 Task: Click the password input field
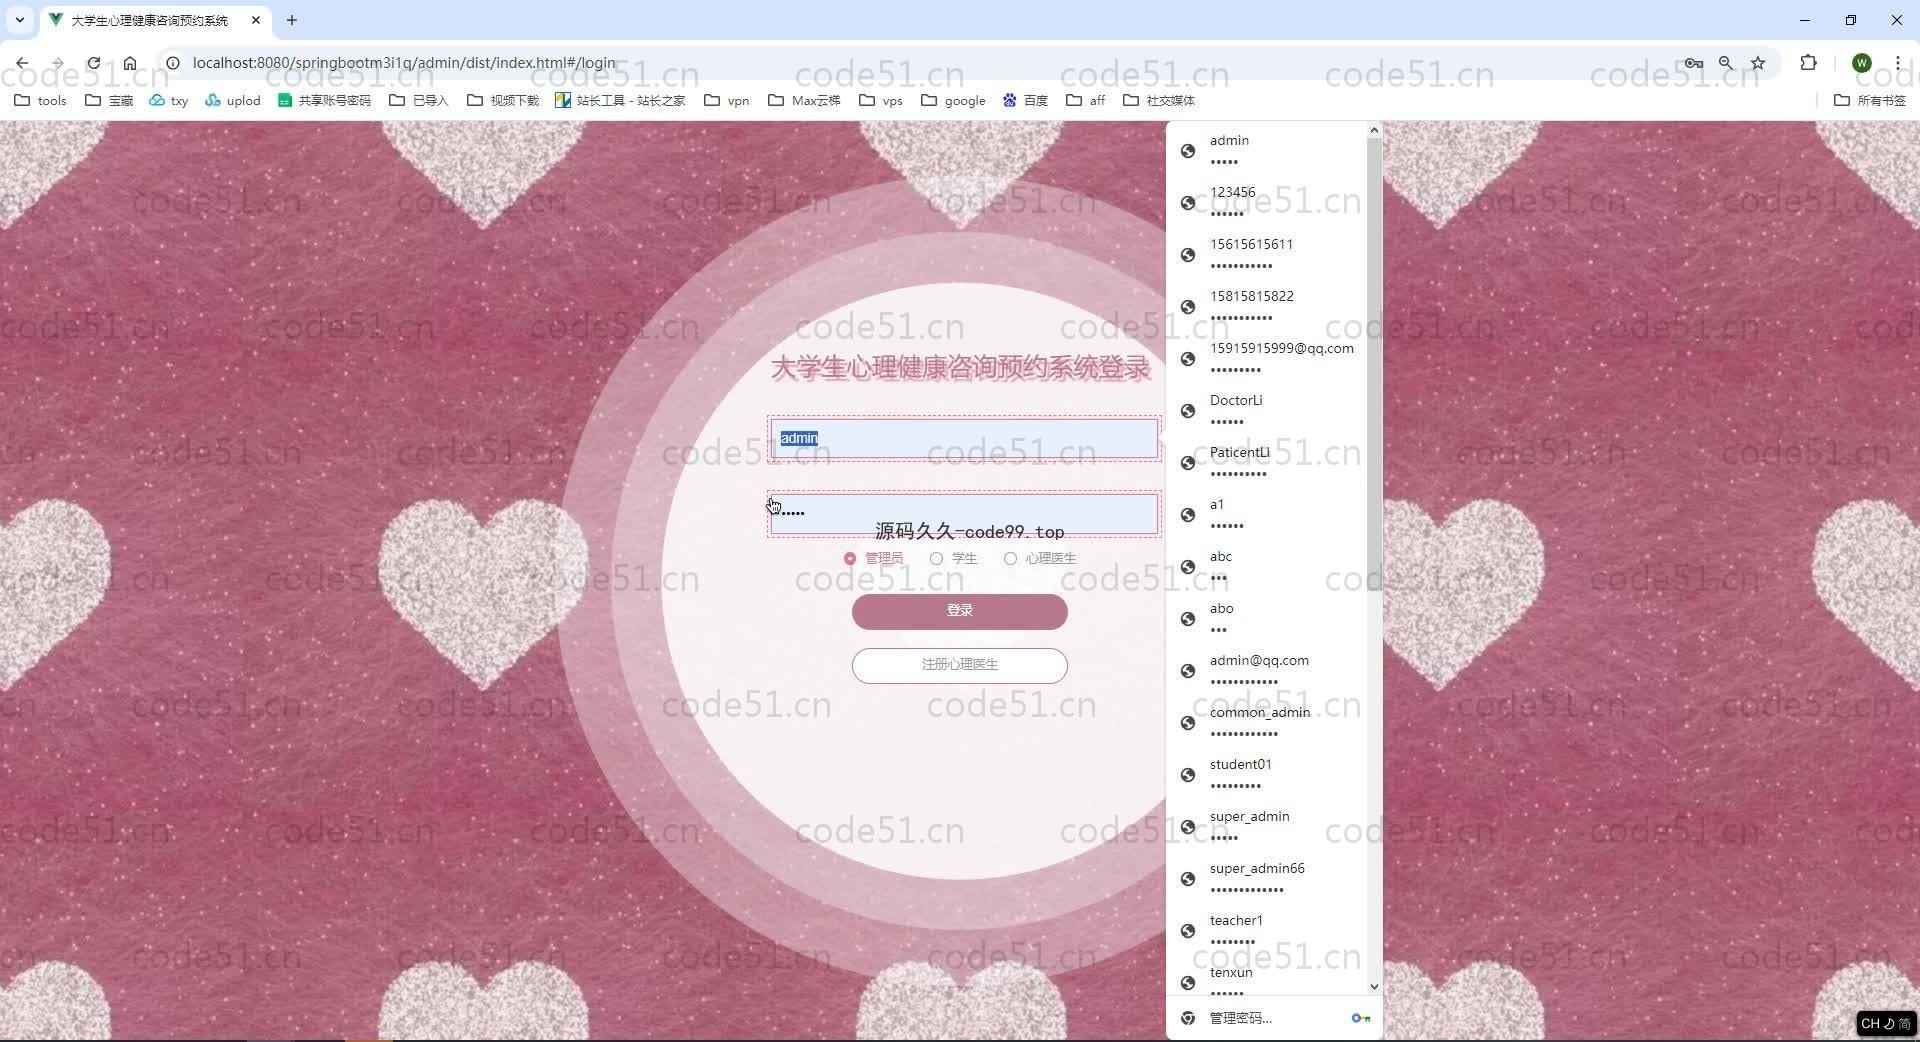[964, 513]
